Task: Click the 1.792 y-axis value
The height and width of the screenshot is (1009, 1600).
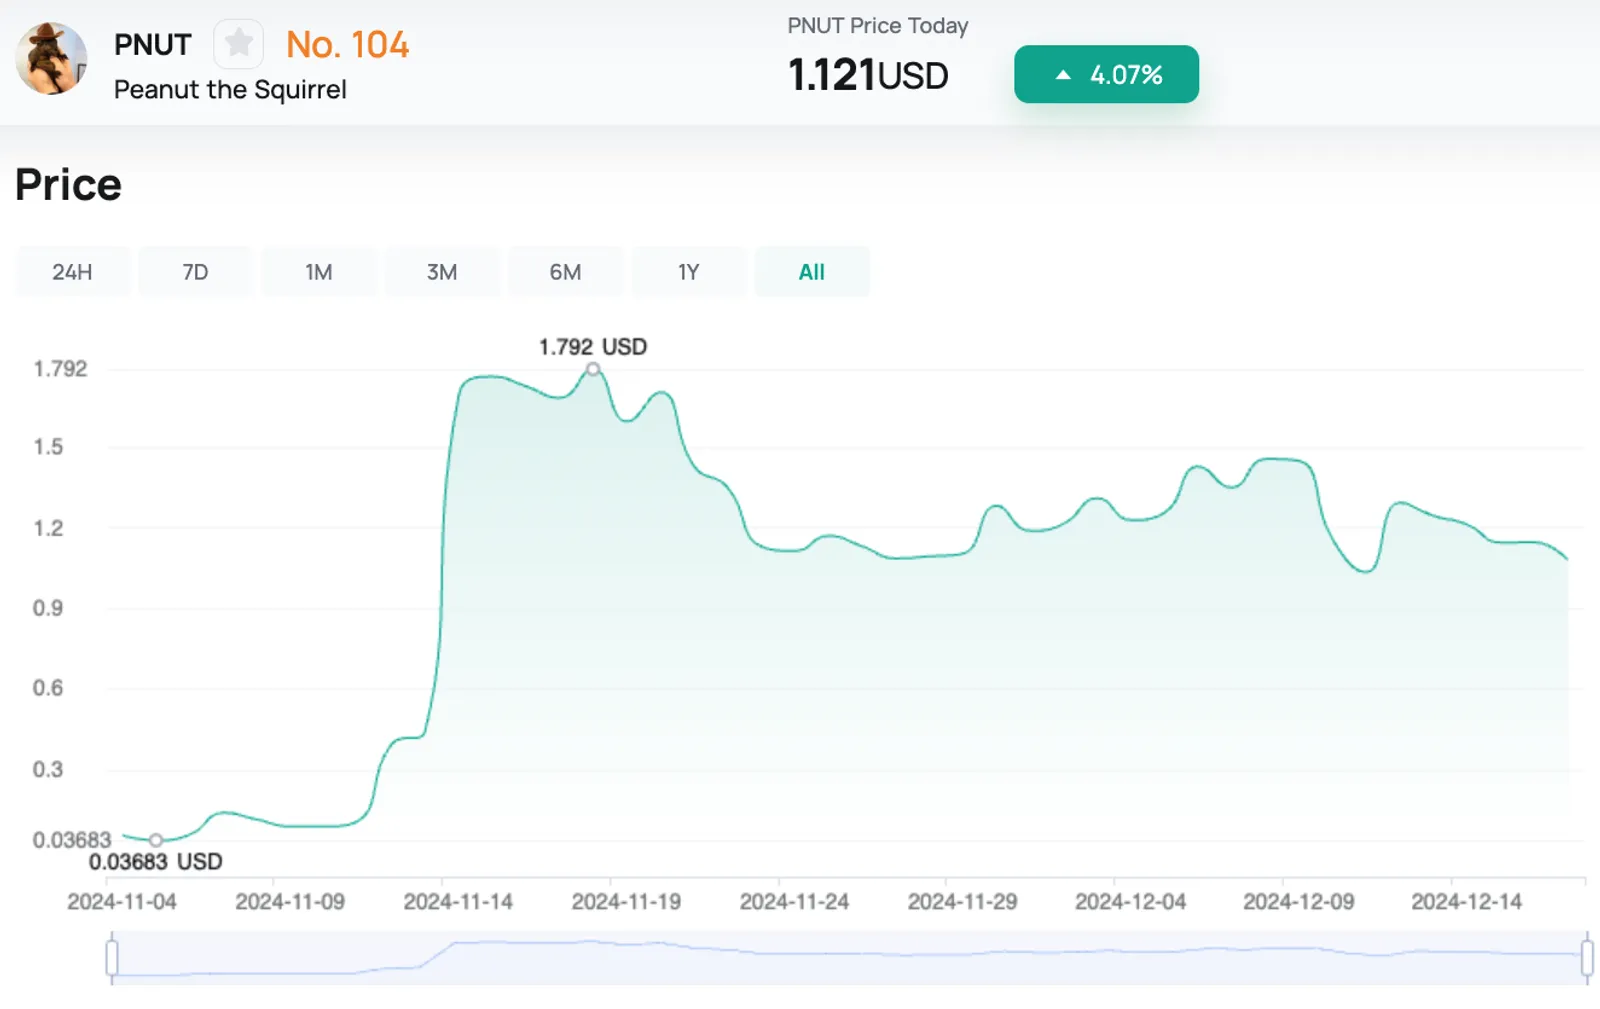Action: [x=60, y=369]
